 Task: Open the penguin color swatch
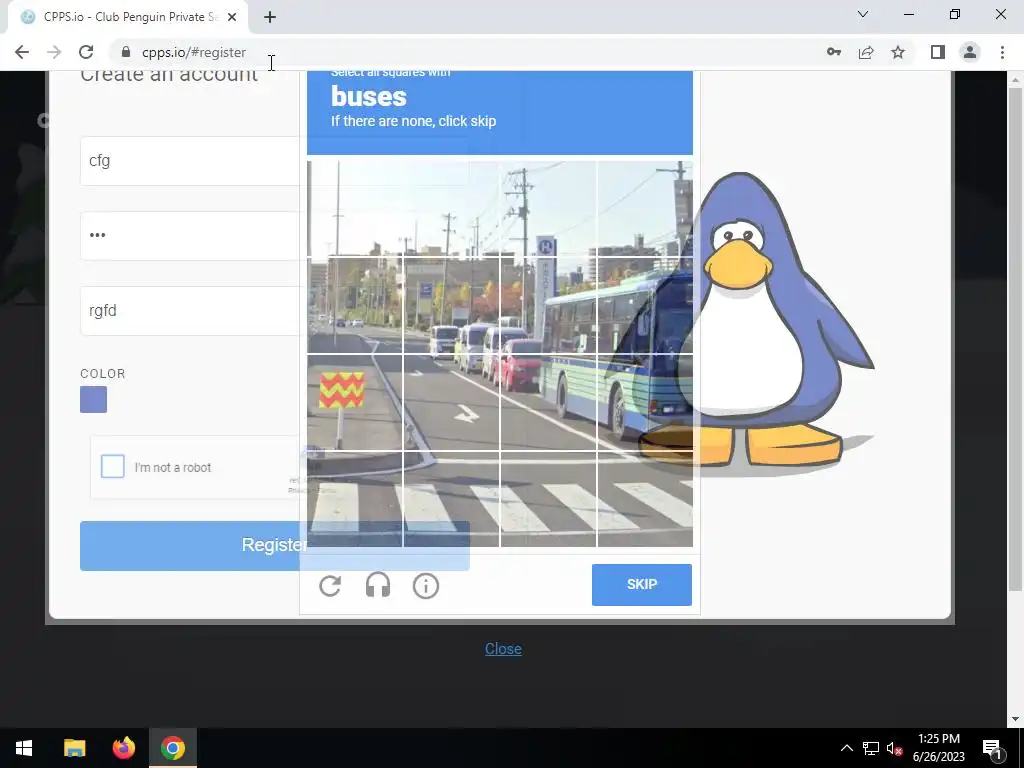[x=93, y=399]
